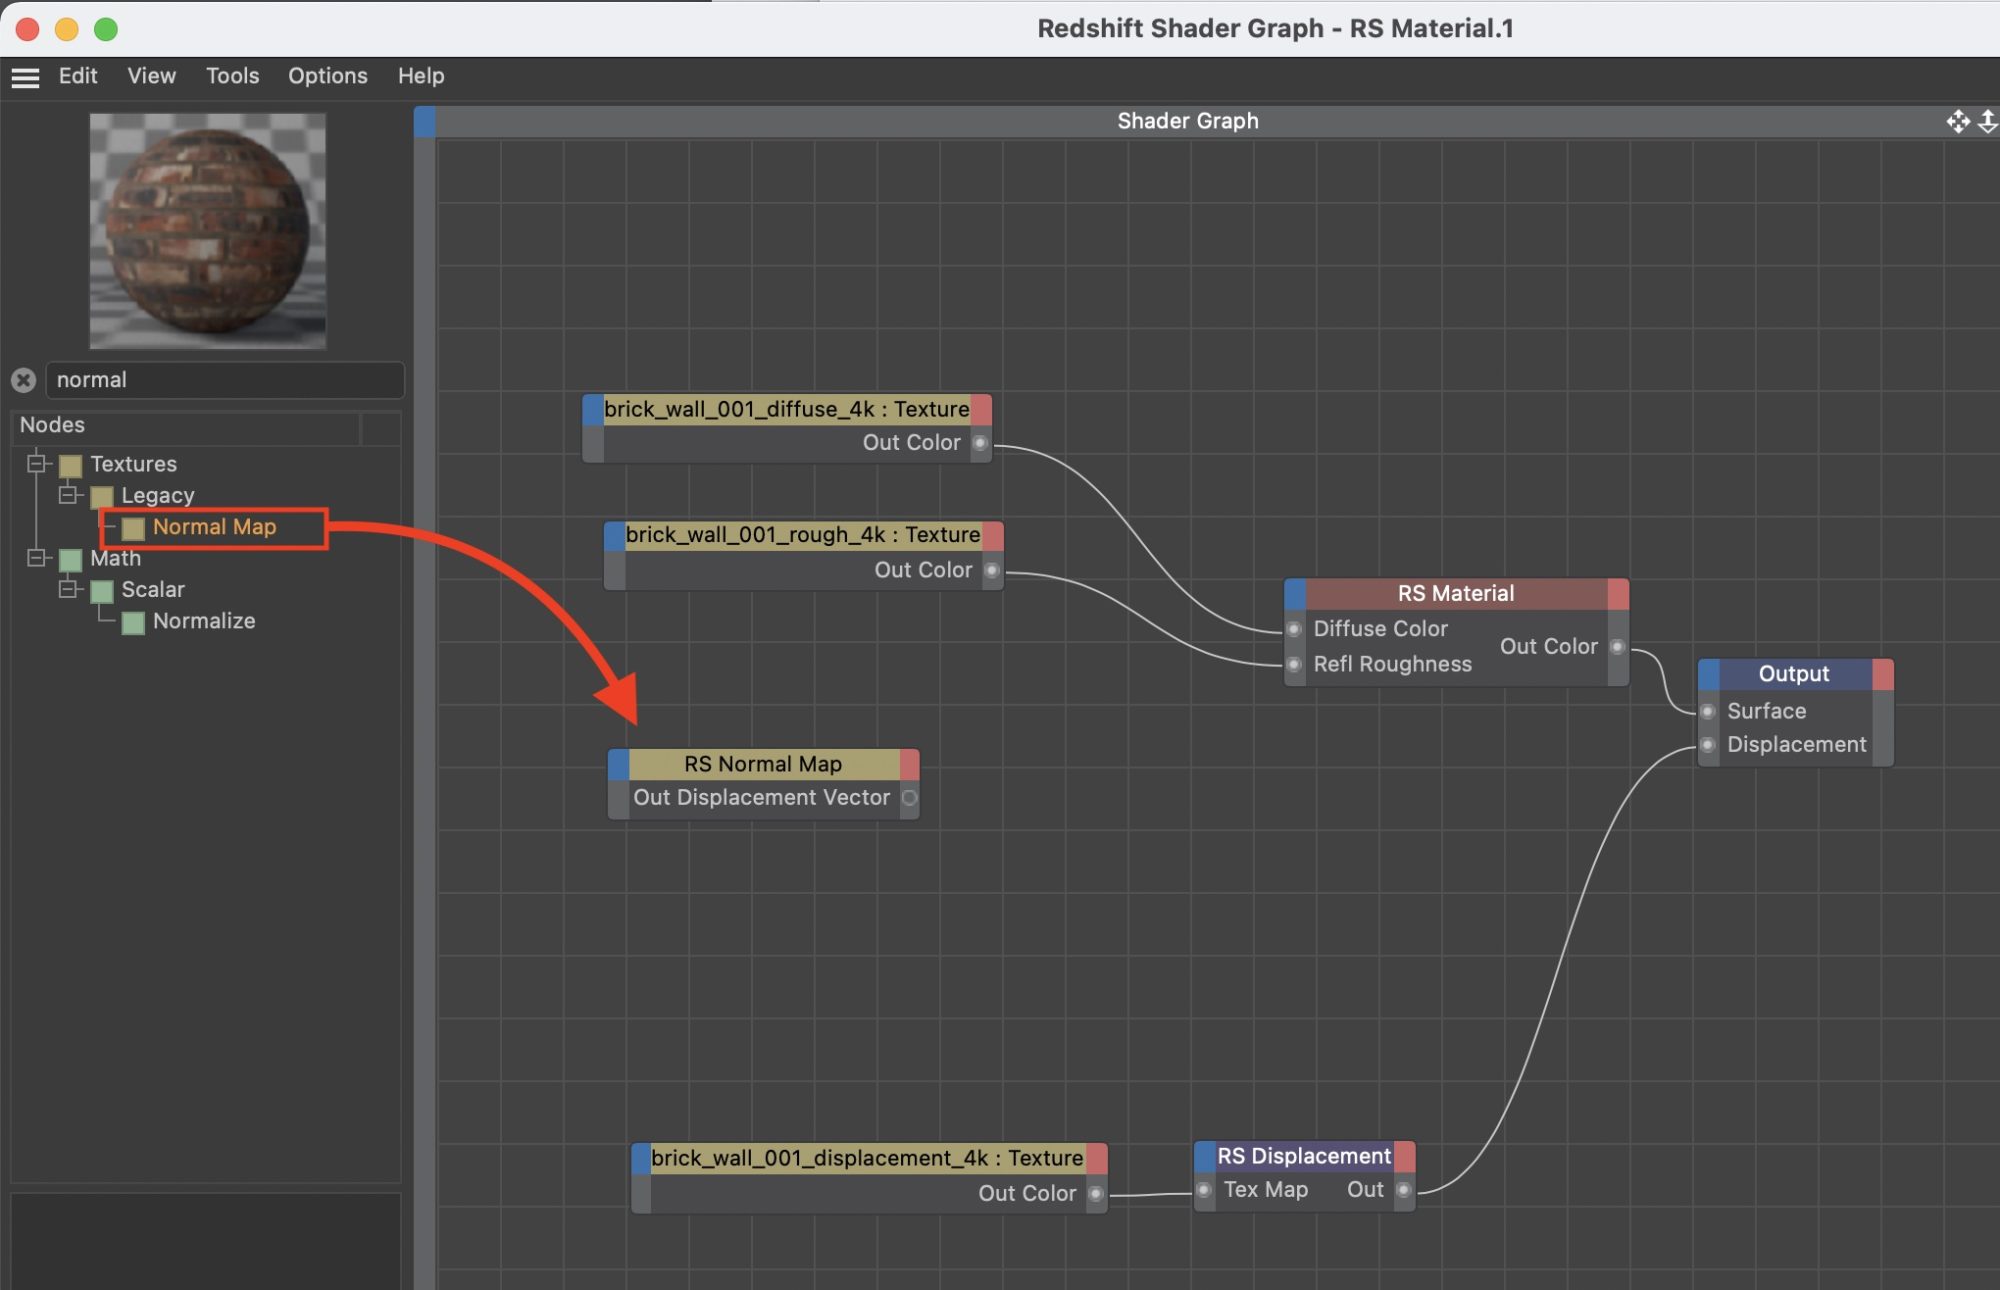Screen dimensions: 2000x1290
Task: Click the brick material preview thumbnail
Action: point(208,231)
